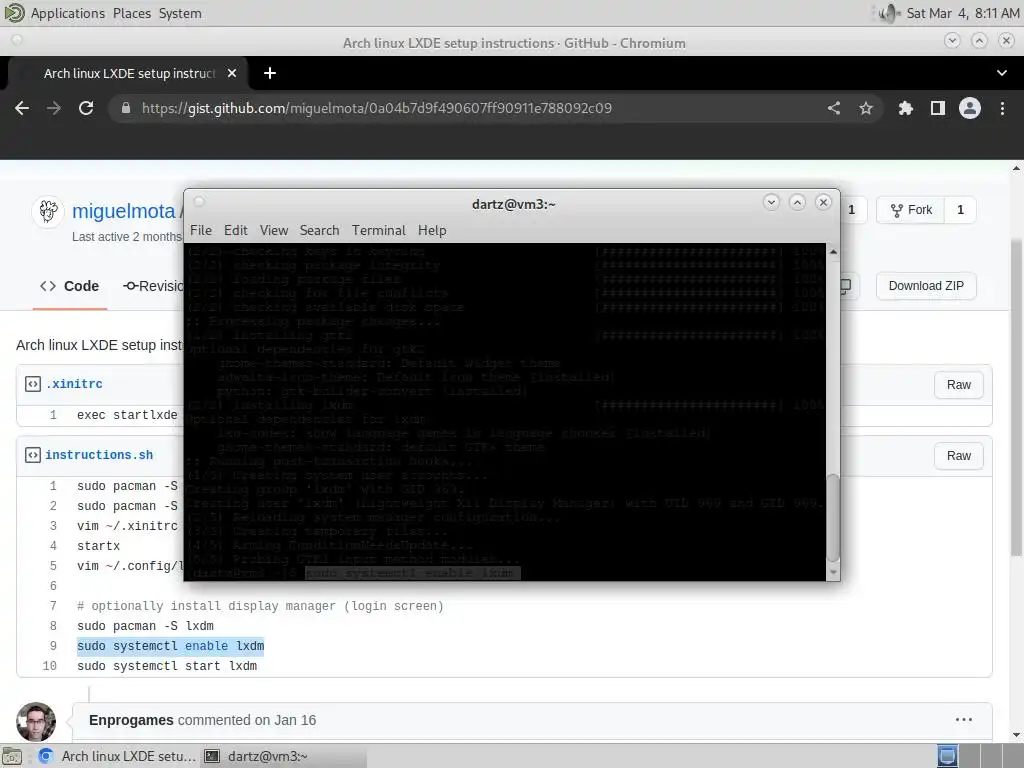Select the Arch linux LXDE setup tab
This screenshot has width=1024, height=768.
tap(129, 73)
